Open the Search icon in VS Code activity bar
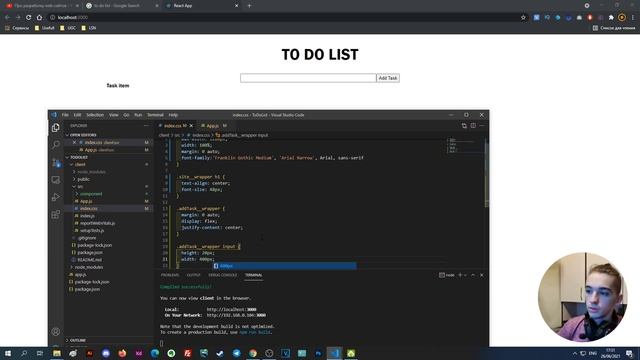The image size is (640, 360). (x=56, y=144)
